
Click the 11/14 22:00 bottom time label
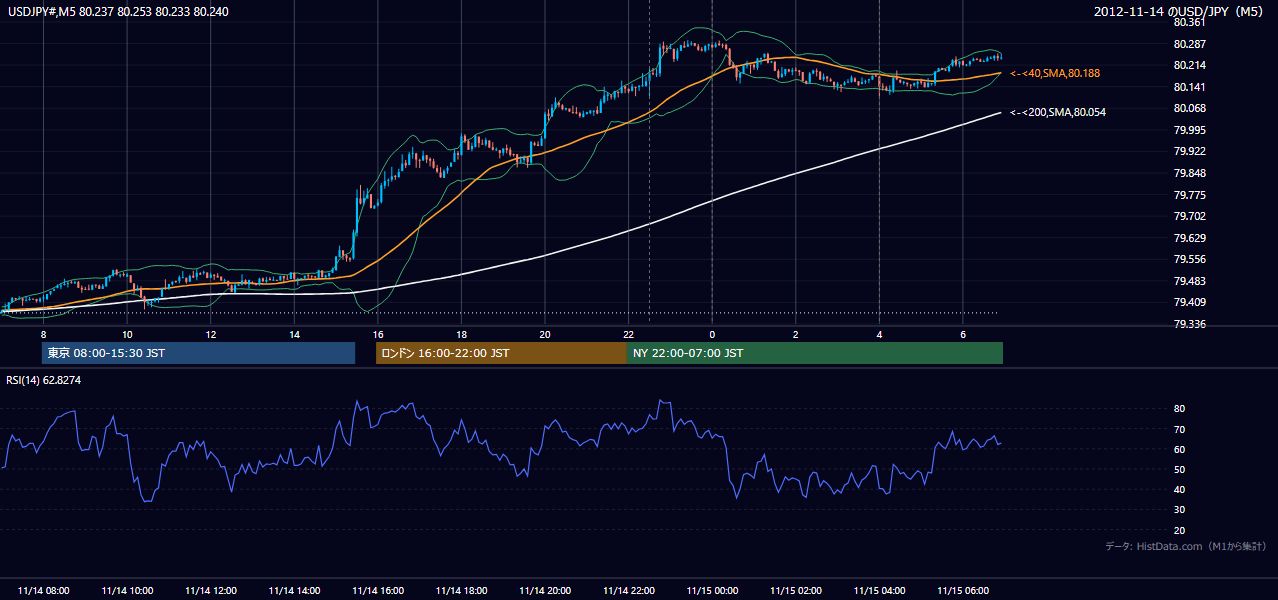pyautogui.click(x=628, y=591)
